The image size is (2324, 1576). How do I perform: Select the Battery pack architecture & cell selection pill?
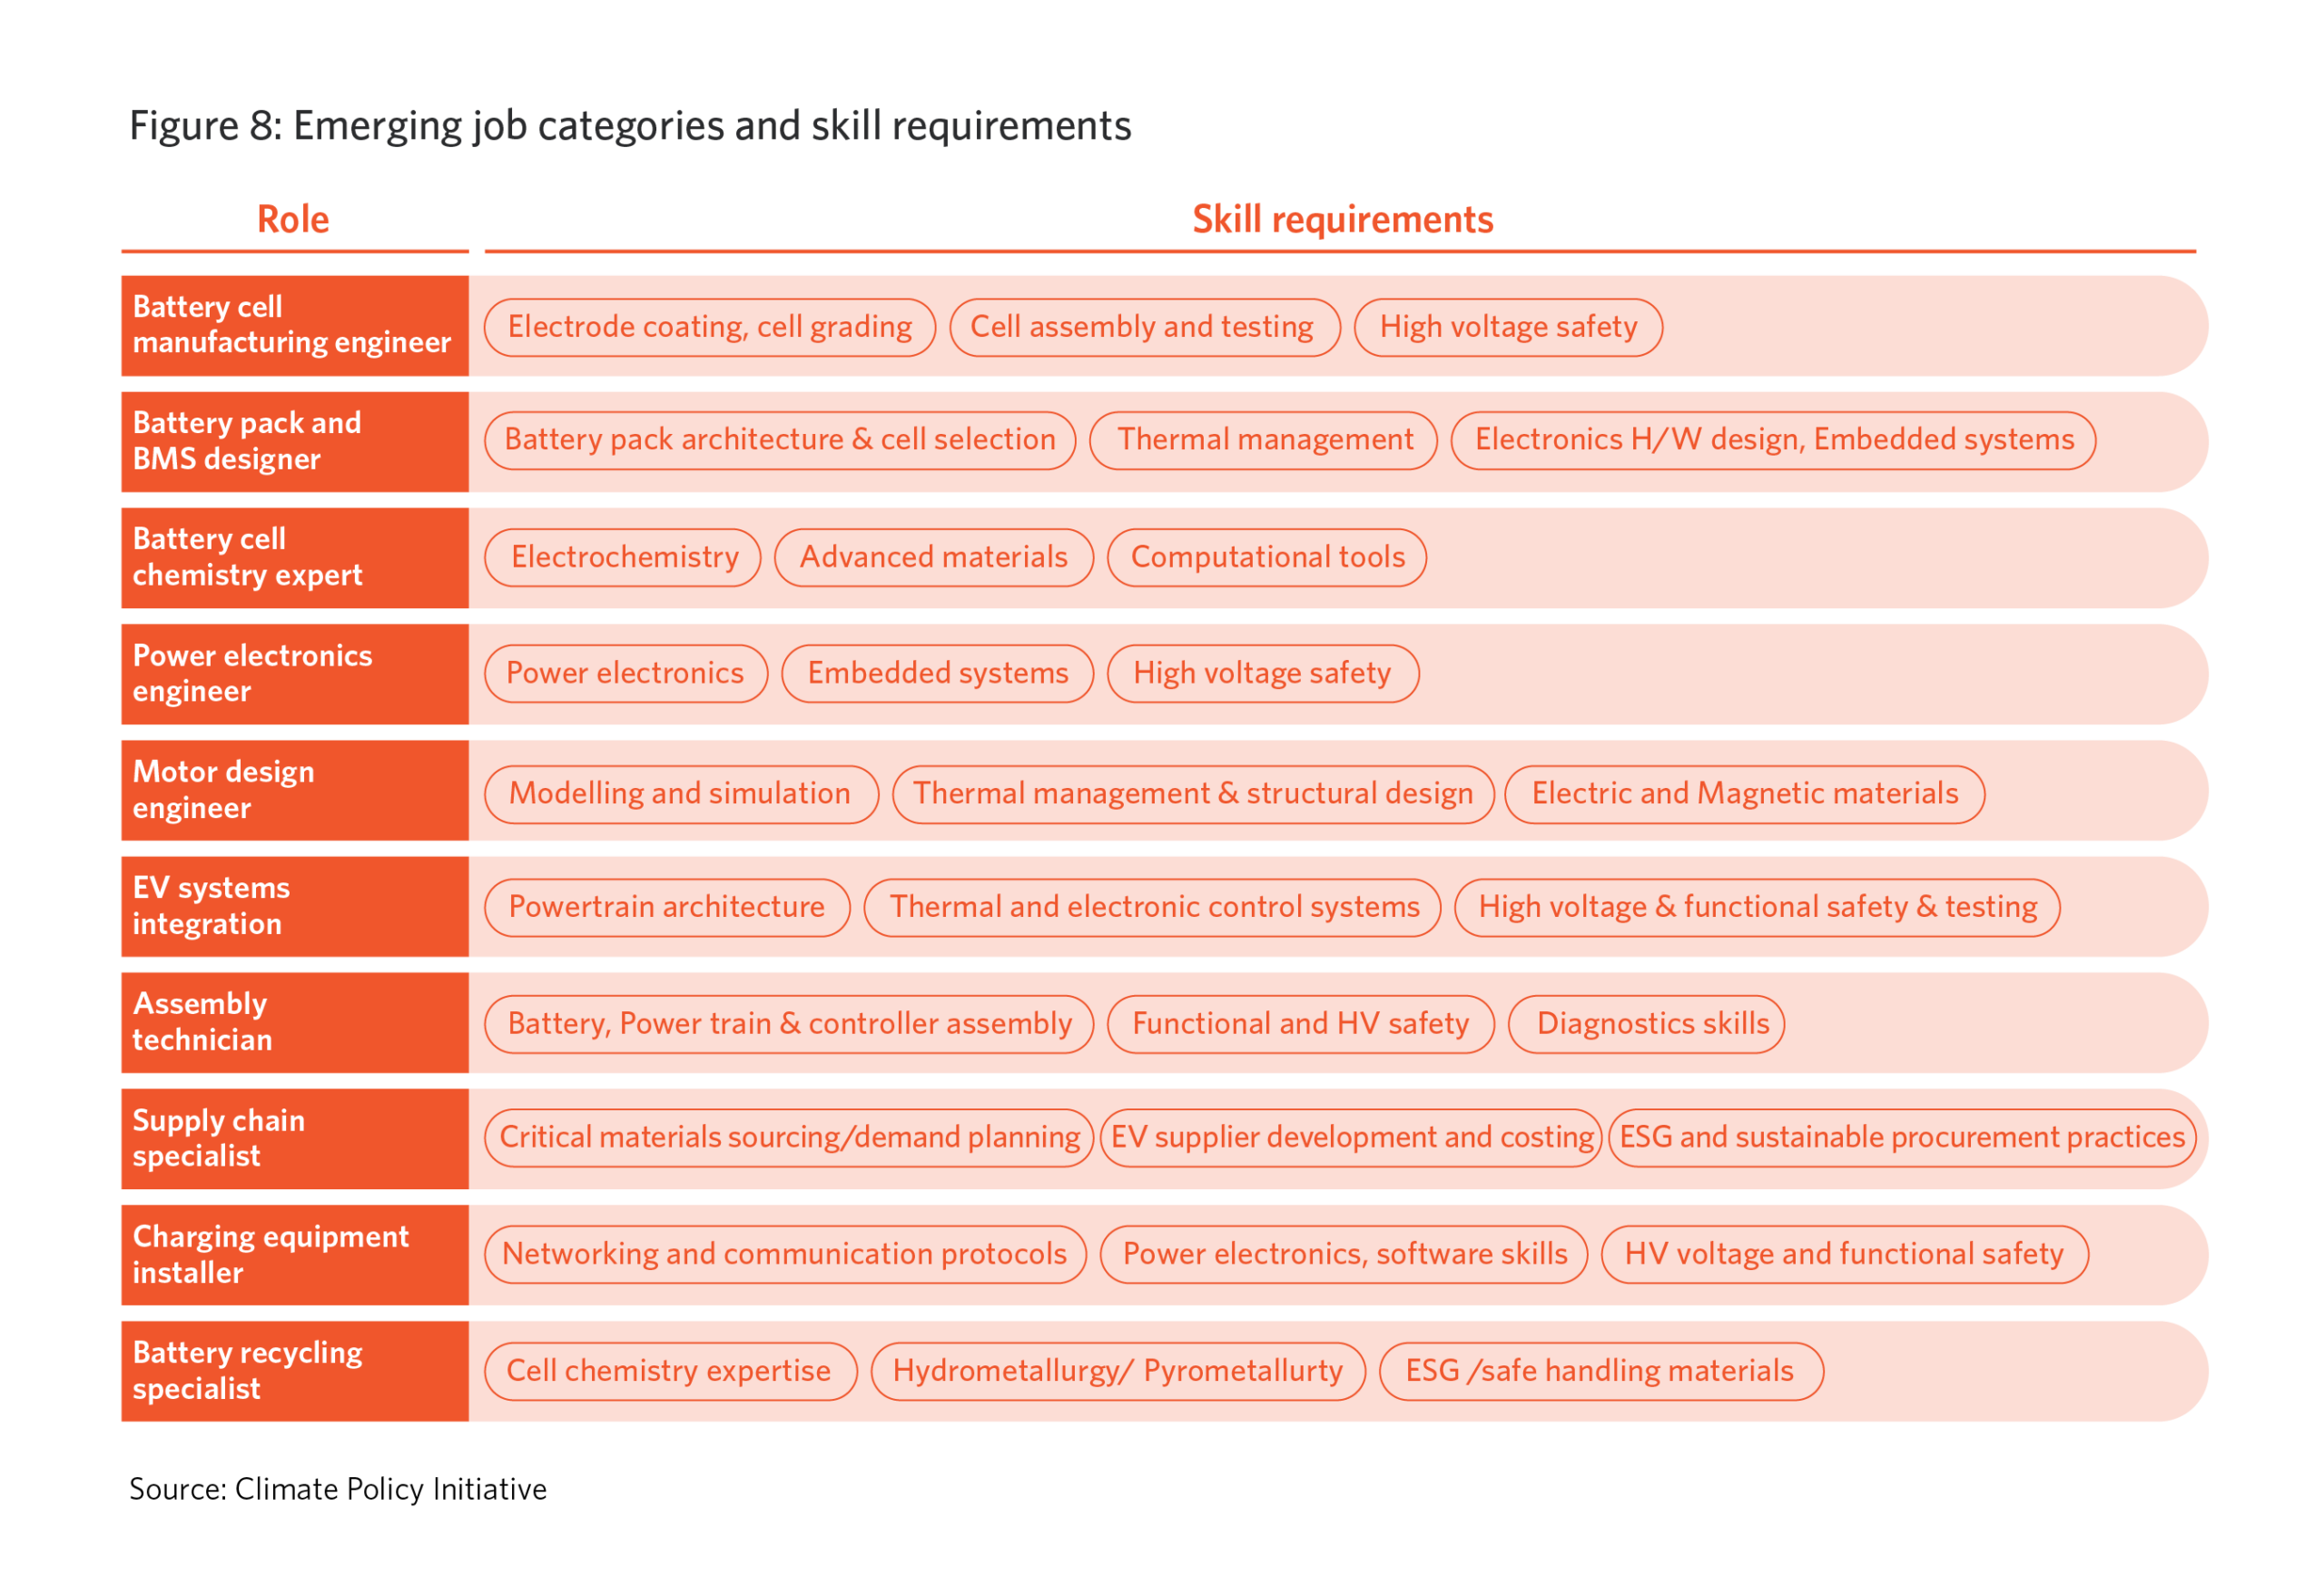tap(779, 440)
